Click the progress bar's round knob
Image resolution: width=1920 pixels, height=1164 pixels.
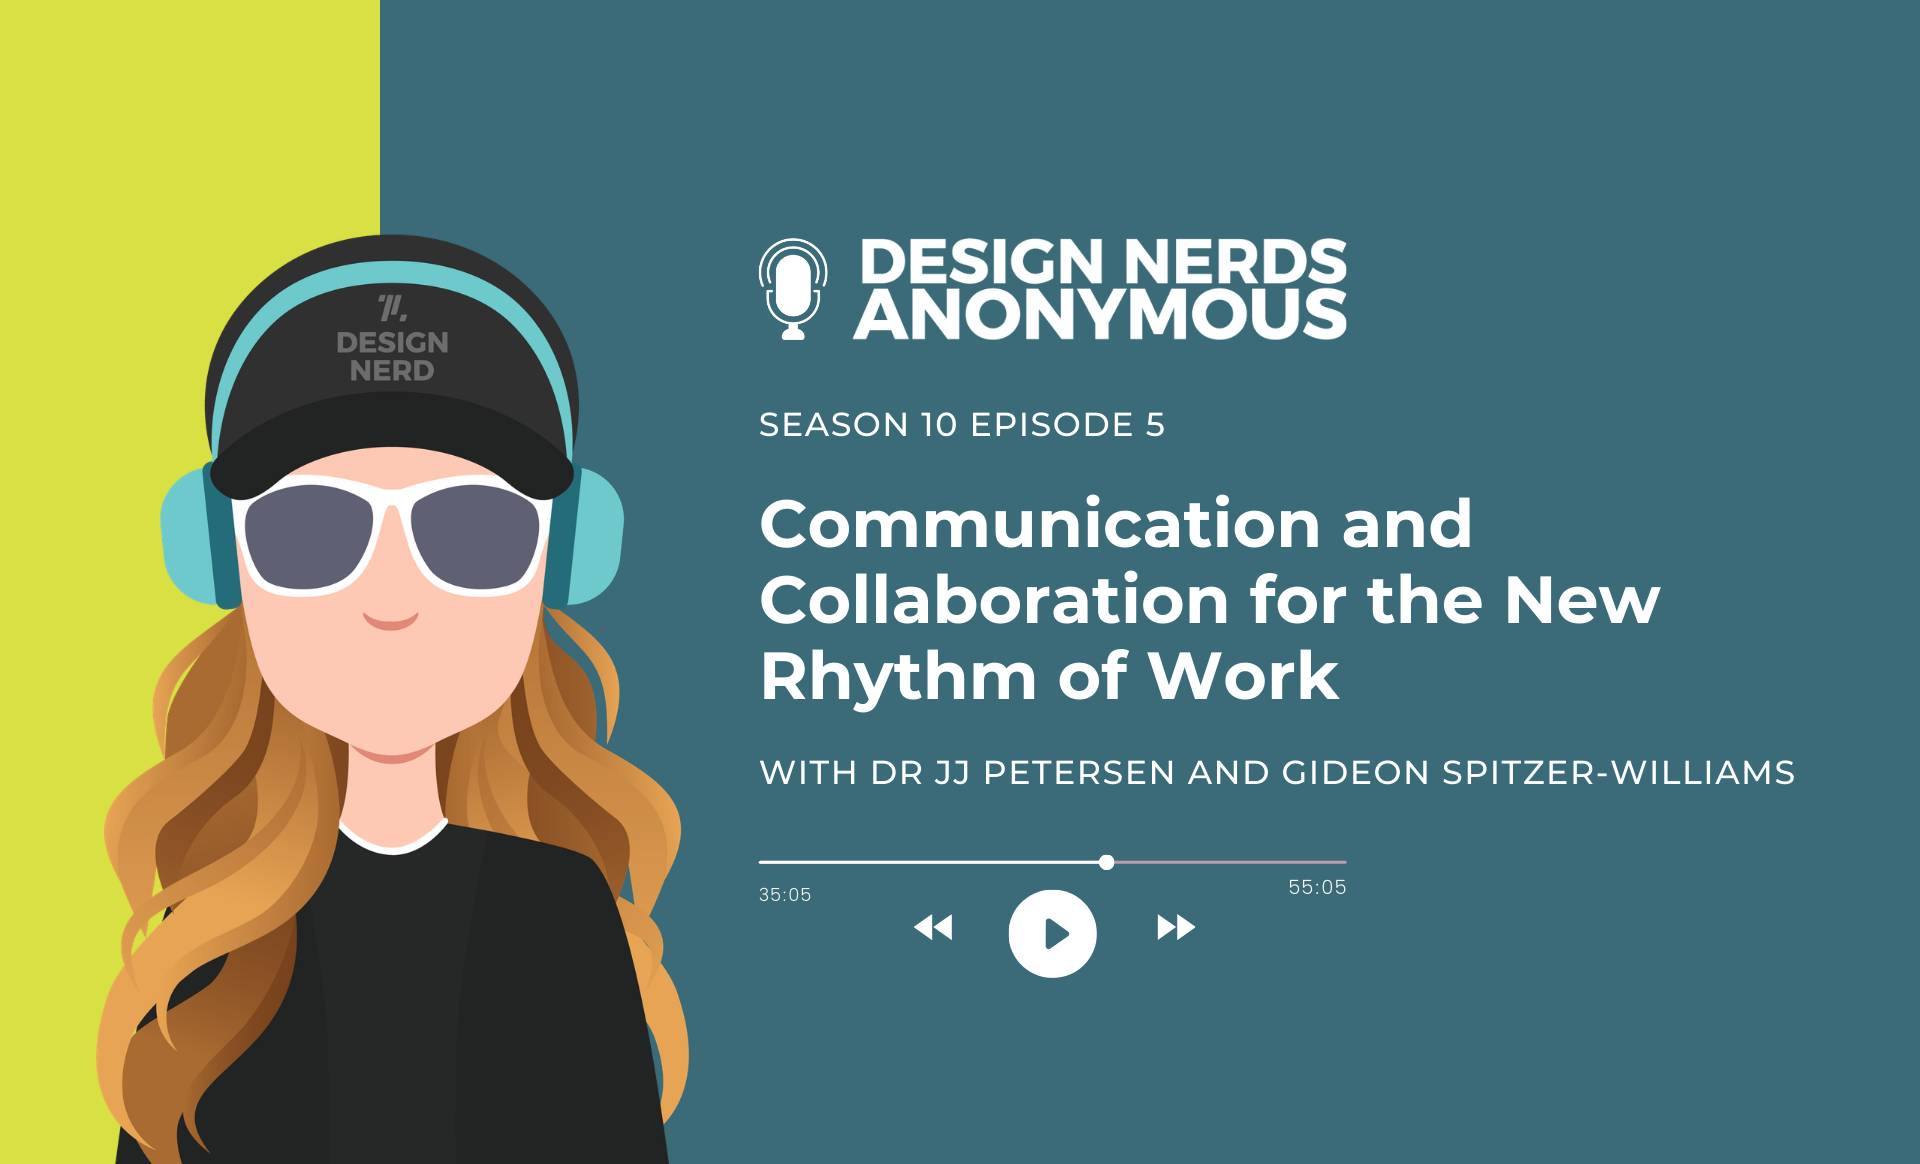coord(1106,862)
